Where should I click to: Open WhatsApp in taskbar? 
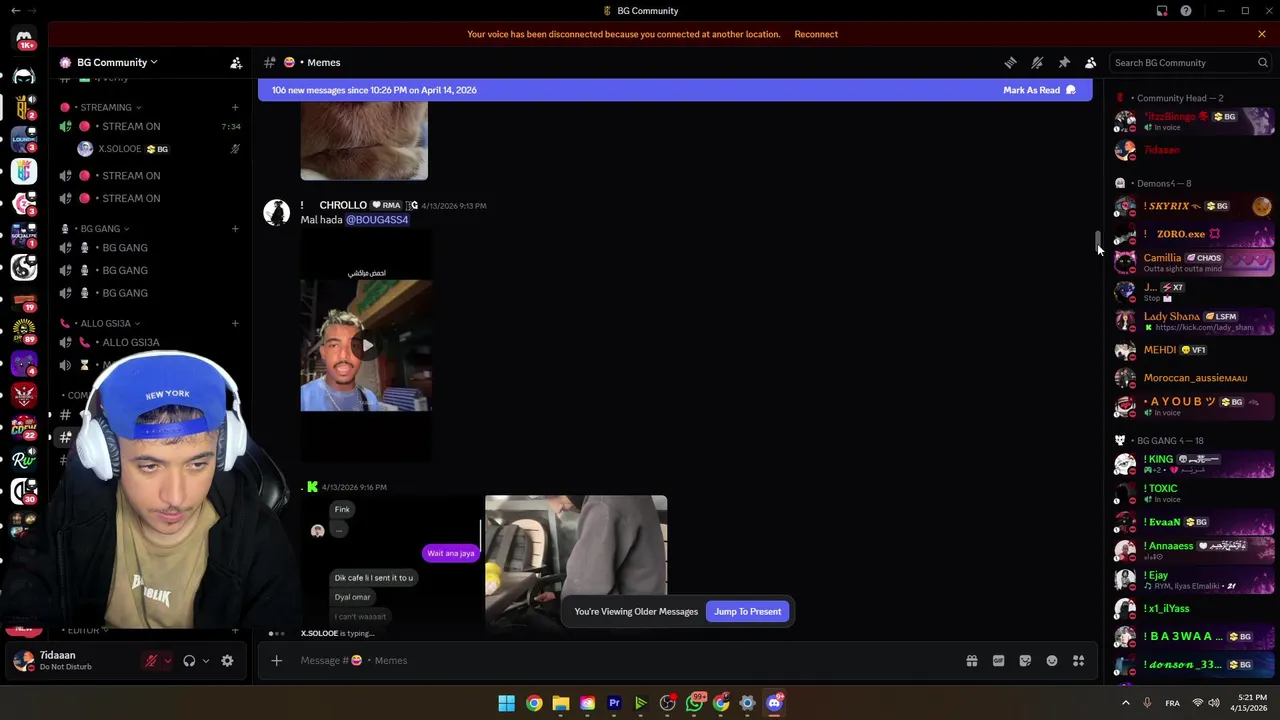(694, 703)
